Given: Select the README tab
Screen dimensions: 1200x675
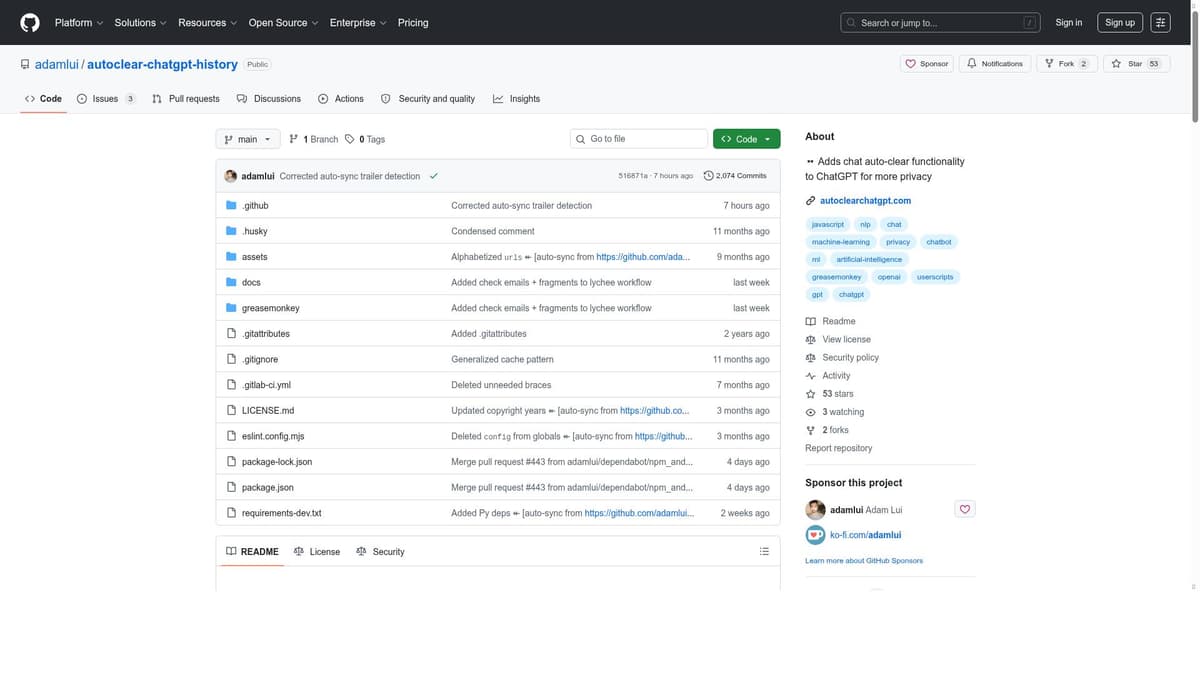Looking at the screenshot, I should (252, 551).
